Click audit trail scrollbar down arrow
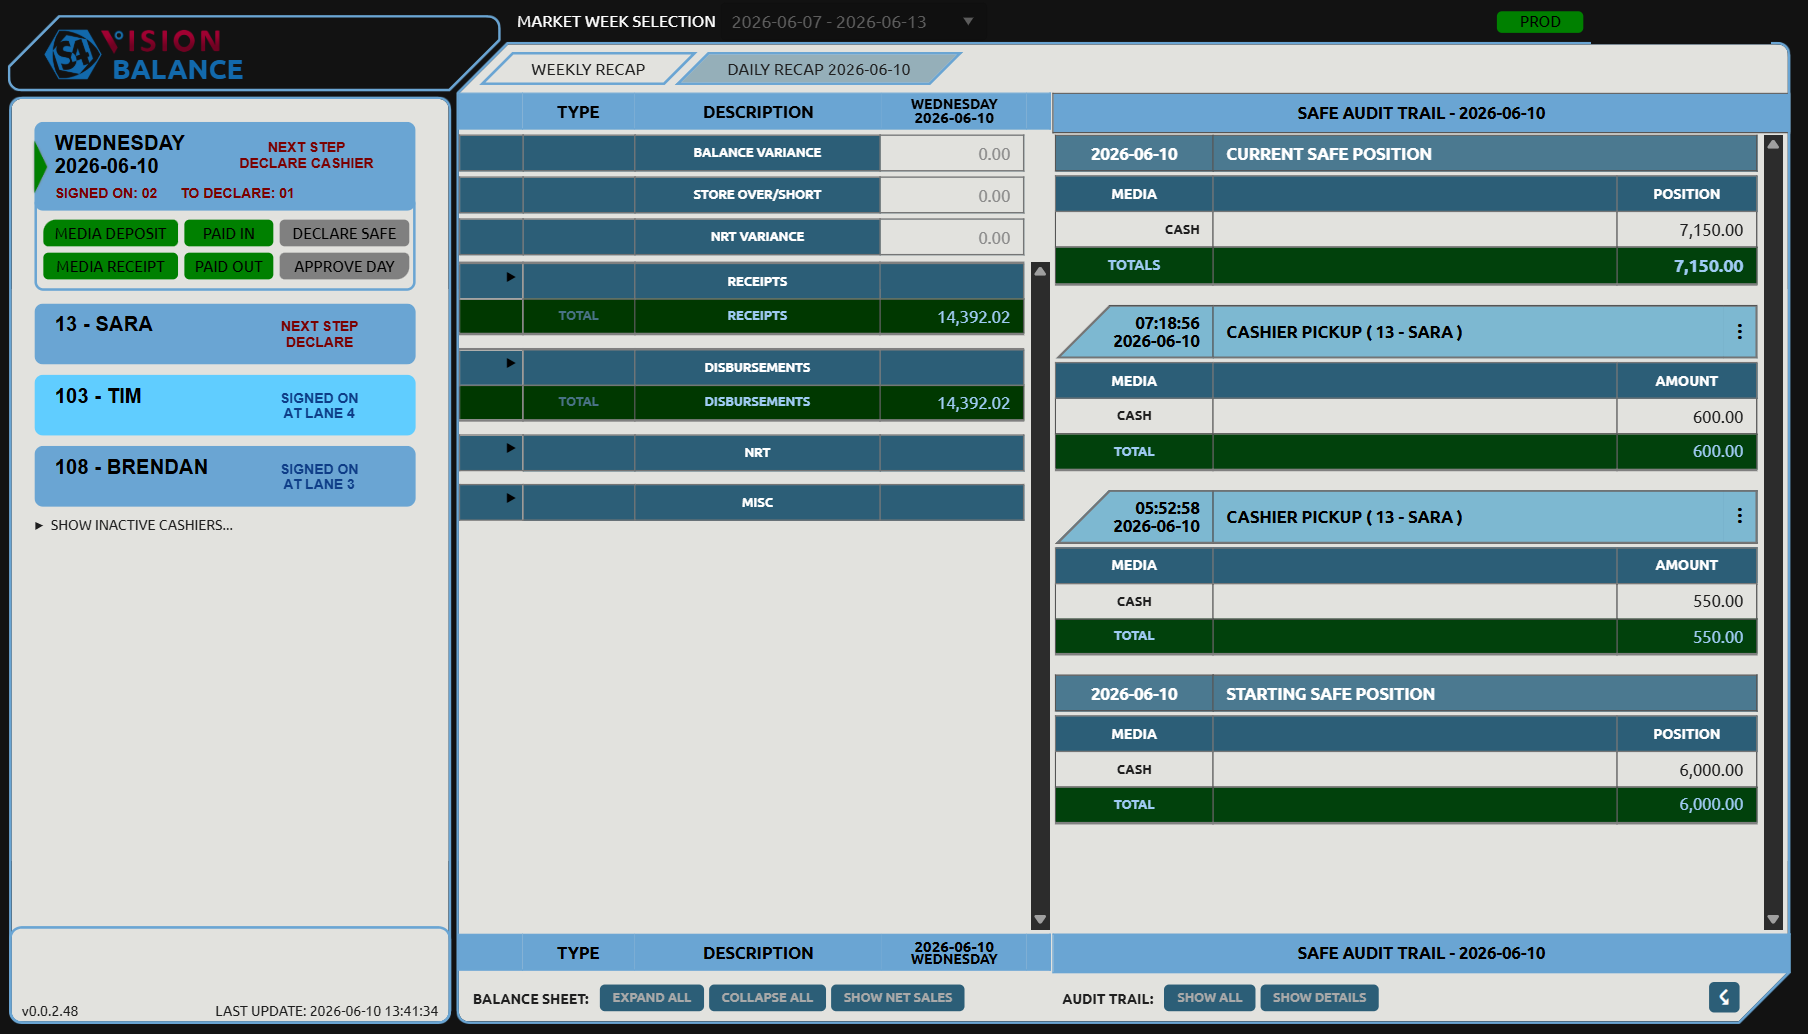Viewport: 1808px width, 1034px height. (1773, 919)
